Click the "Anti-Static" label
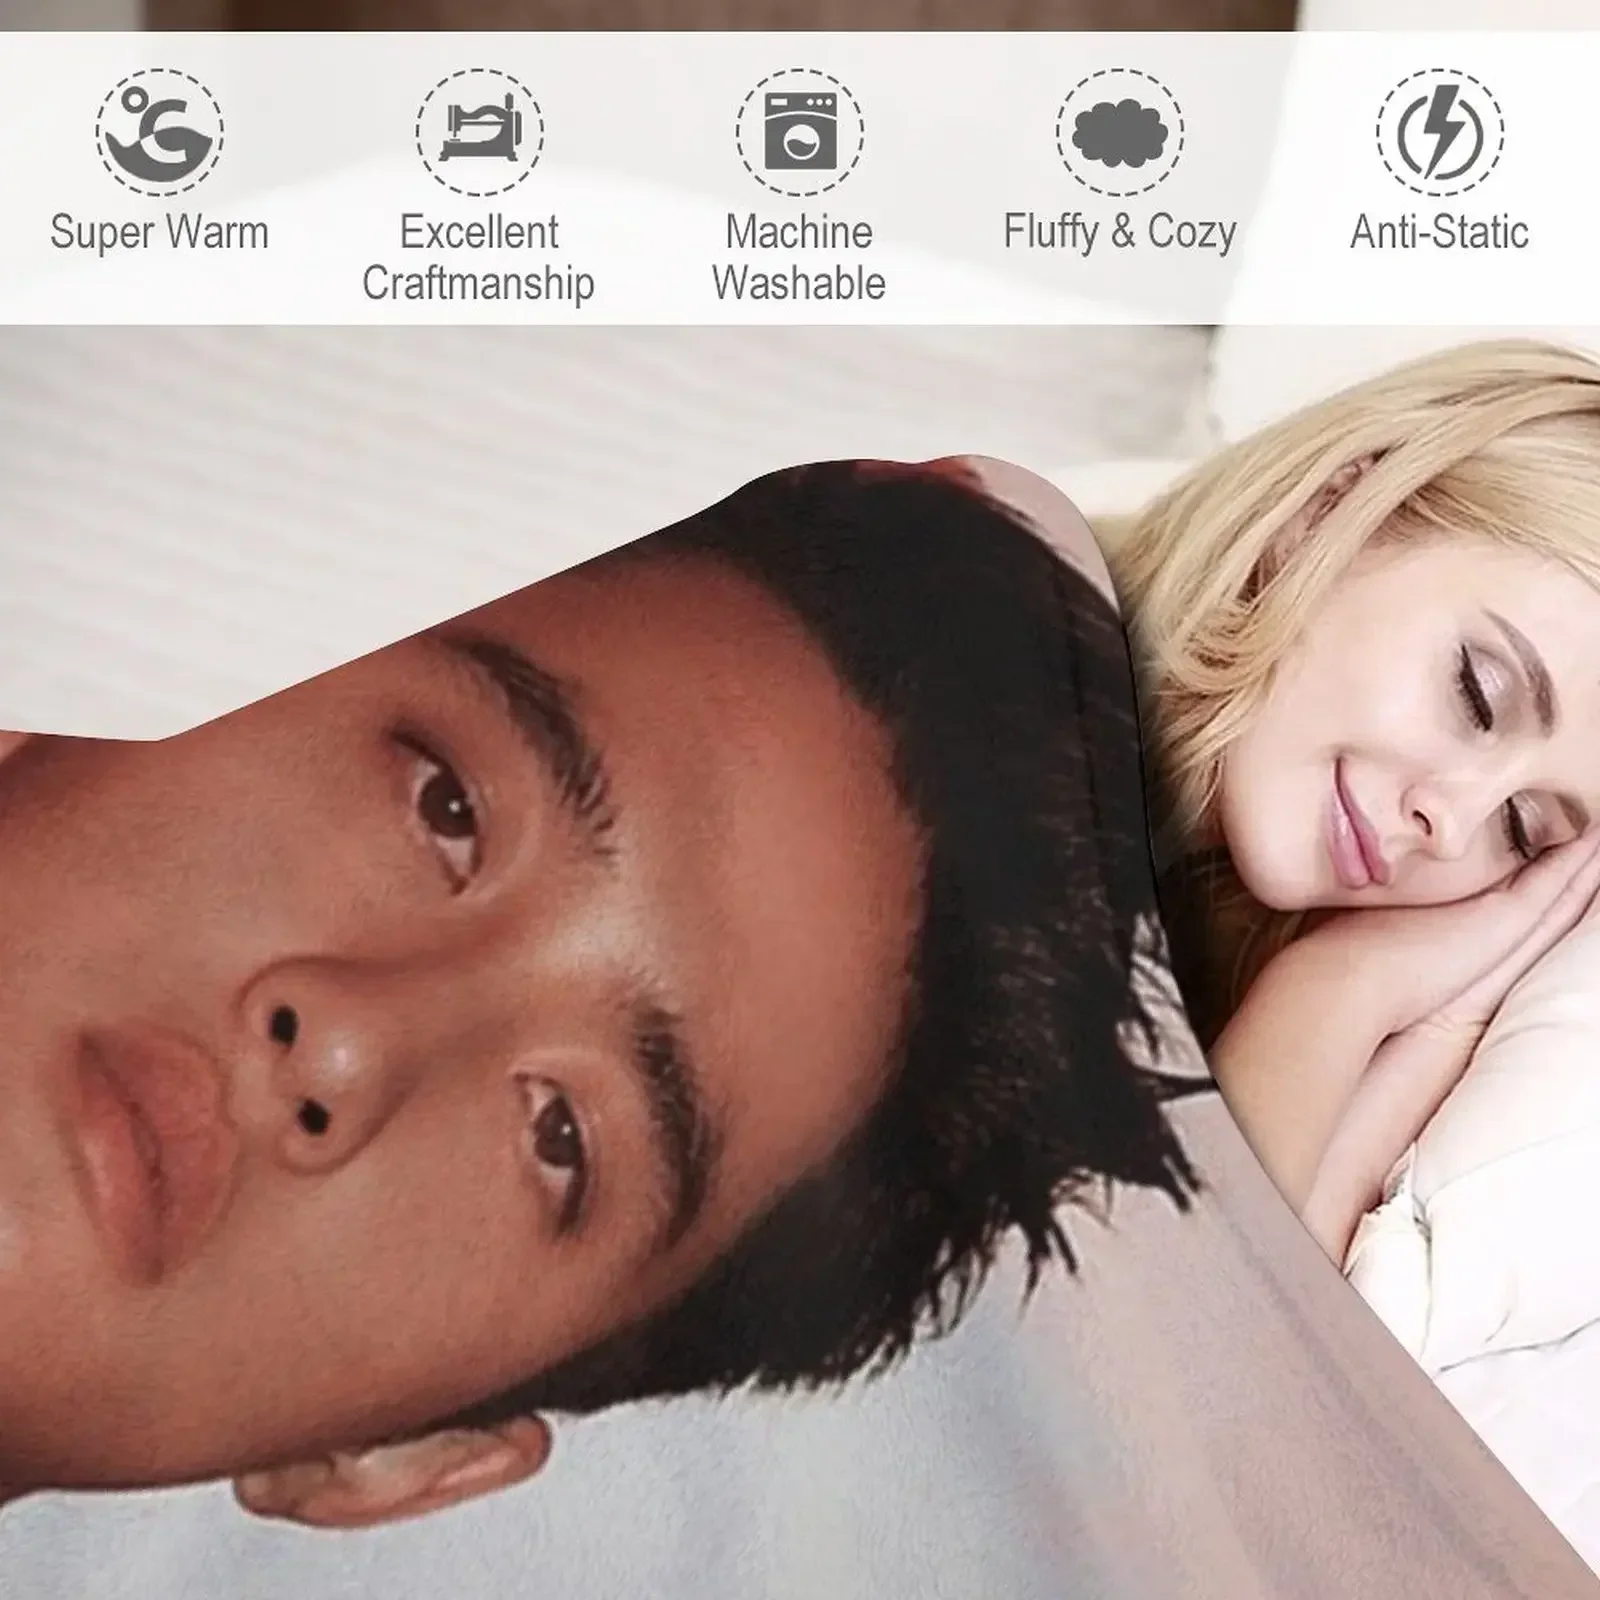Viewport: 1600px width, 1600px height. click(1440, 233)
